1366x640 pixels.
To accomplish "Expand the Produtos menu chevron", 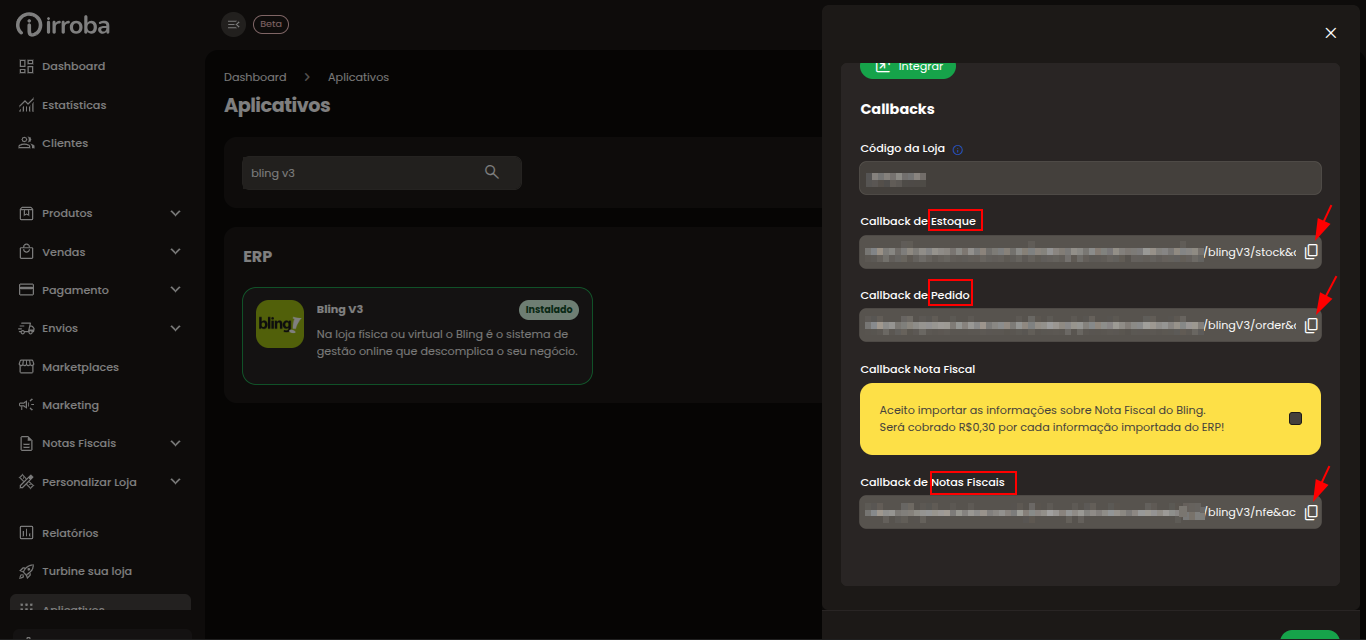I will pos(175,213).
